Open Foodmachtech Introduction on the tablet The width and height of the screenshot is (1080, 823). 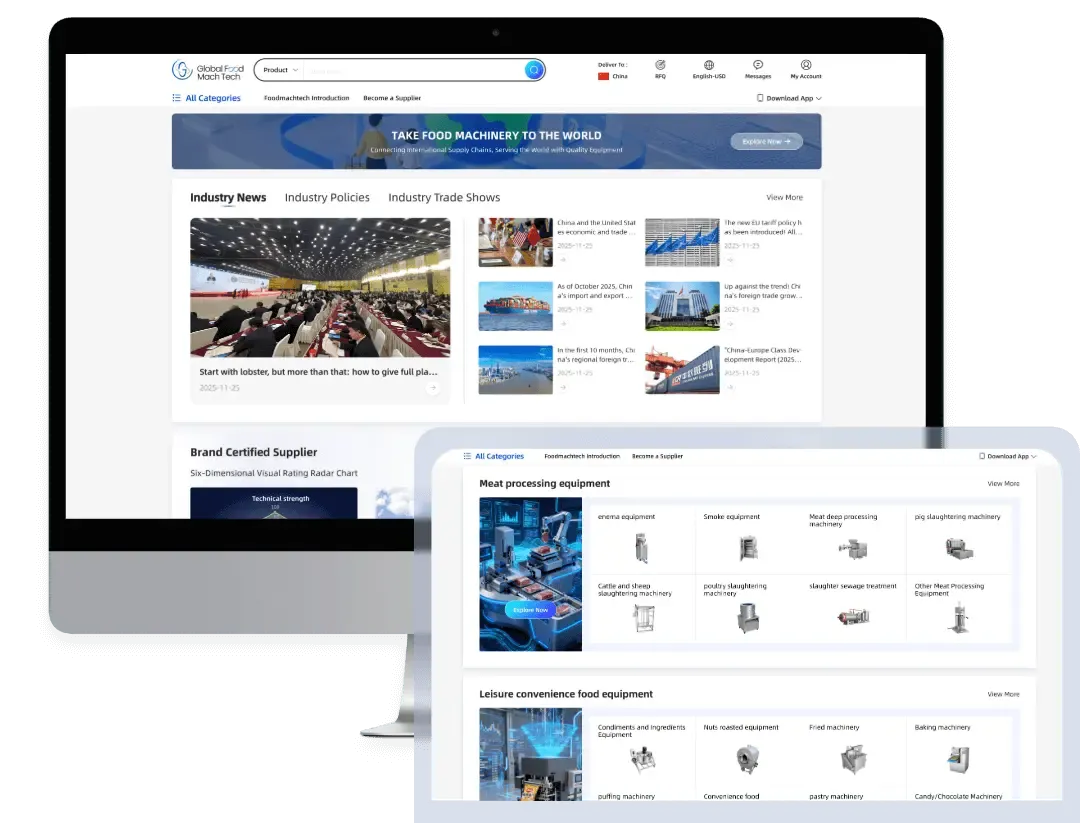click(x=582, y=456)
